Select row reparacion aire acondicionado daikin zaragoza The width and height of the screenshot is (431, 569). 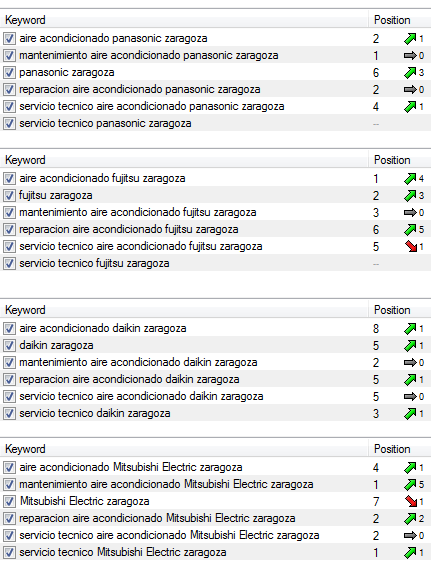216,379
